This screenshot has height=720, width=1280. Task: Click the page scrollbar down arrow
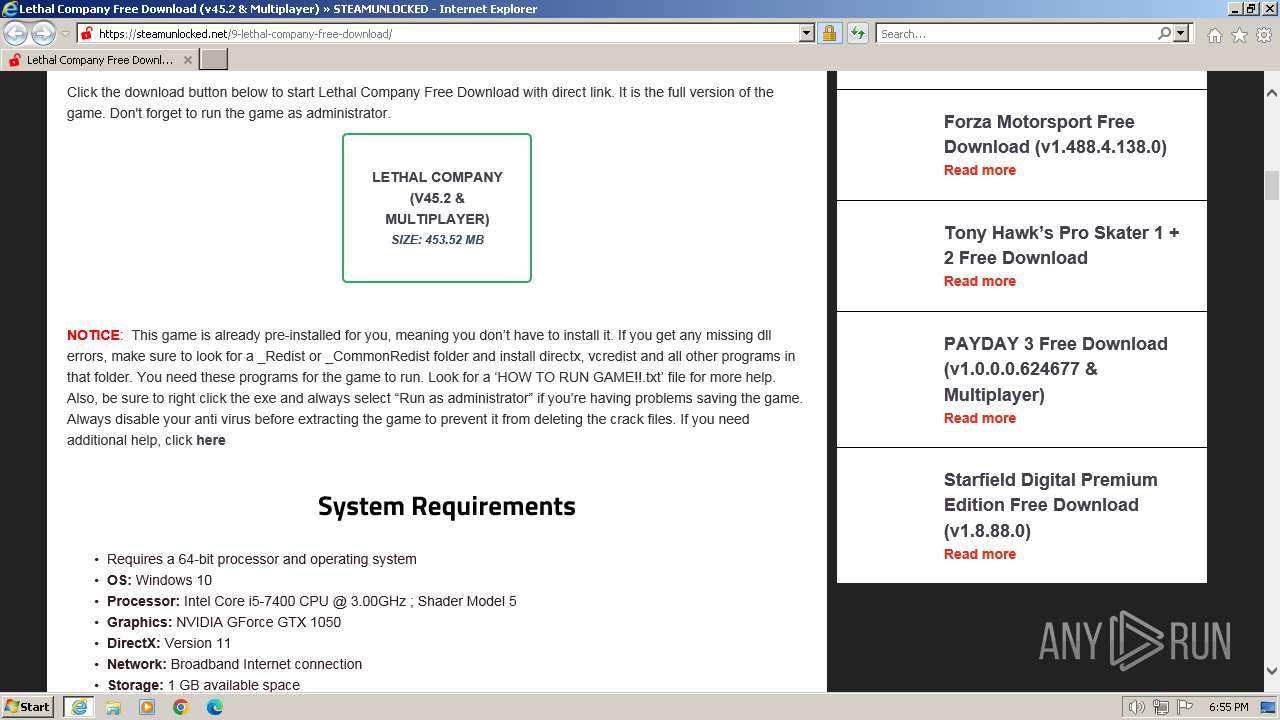click(1272, 671)
